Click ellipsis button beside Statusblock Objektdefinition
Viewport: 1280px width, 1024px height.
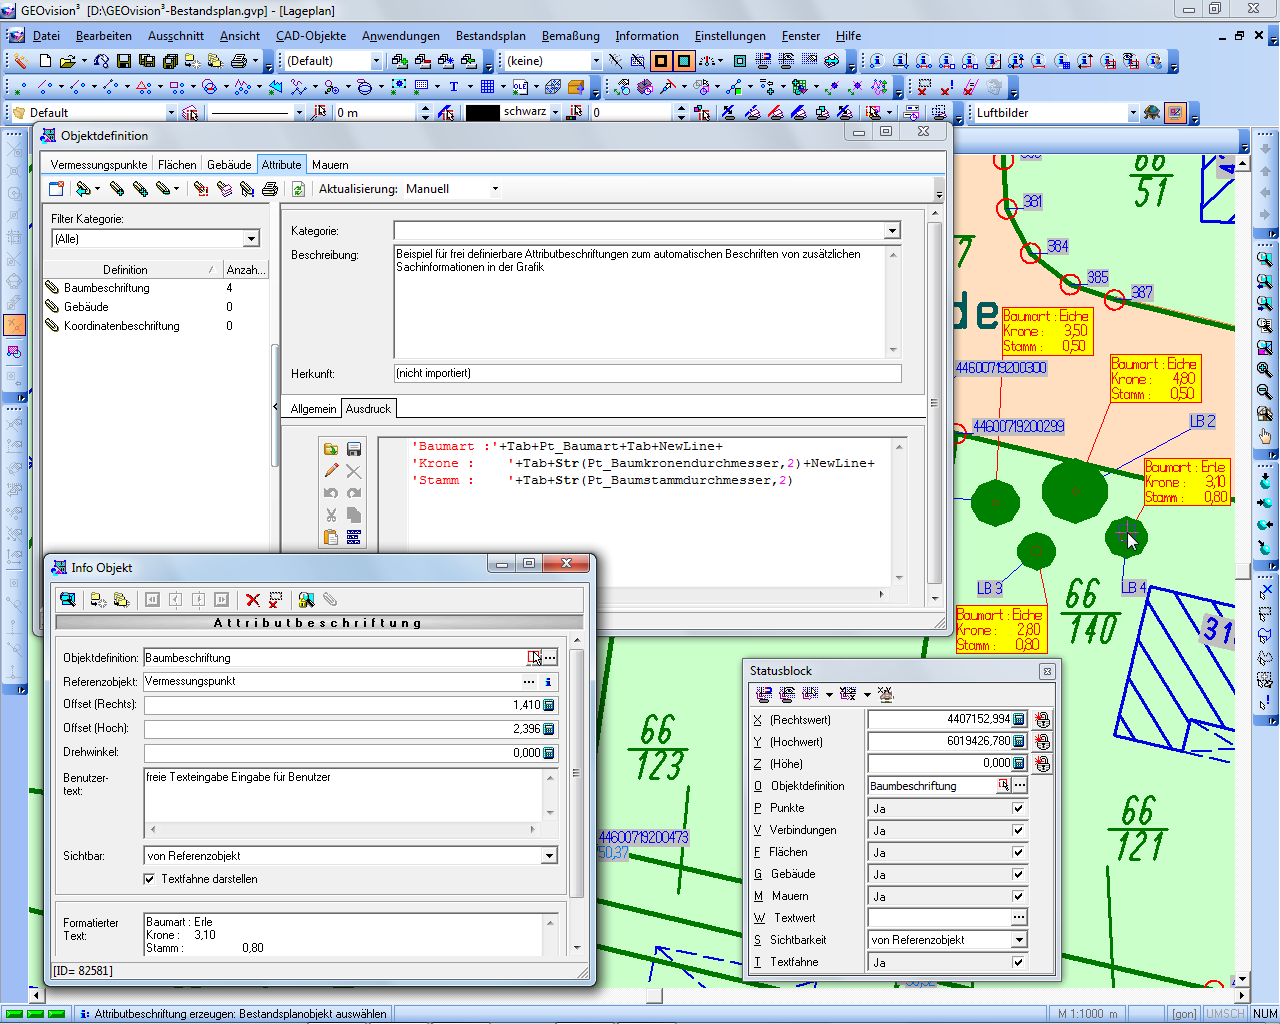(1019, 786)
